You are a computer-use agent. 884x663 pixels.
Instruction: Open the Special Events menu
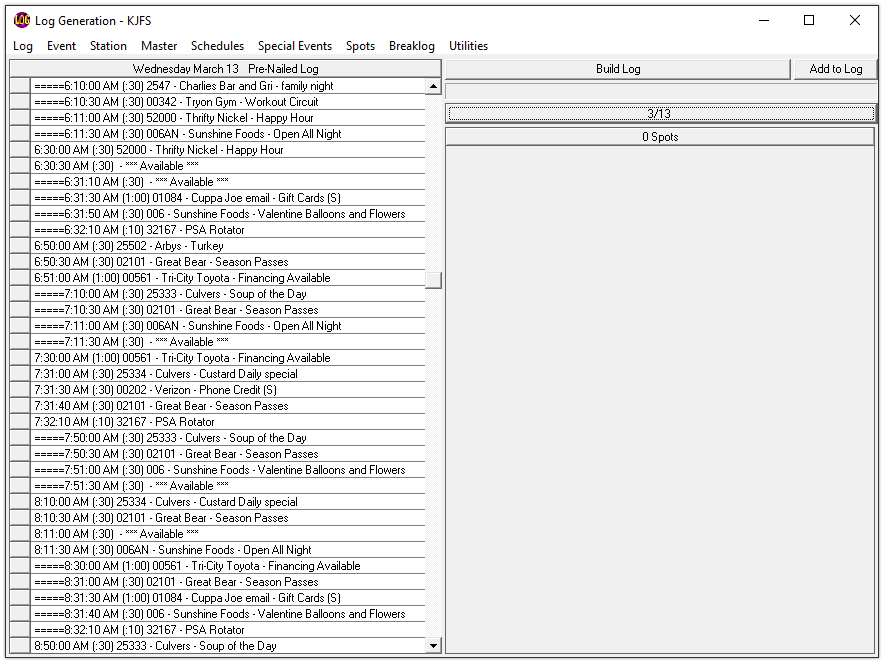pos(294,46)
